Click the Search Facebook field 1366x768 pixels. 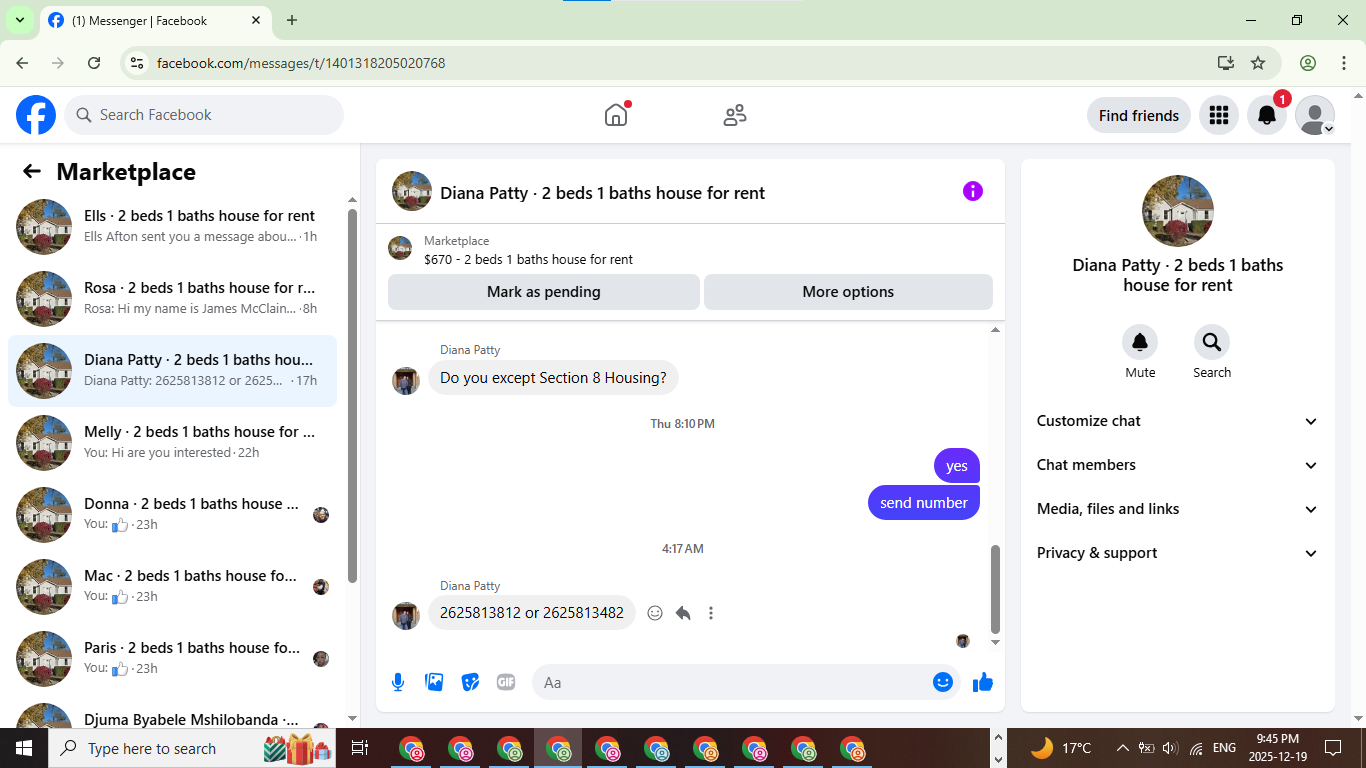pos(204,115)
